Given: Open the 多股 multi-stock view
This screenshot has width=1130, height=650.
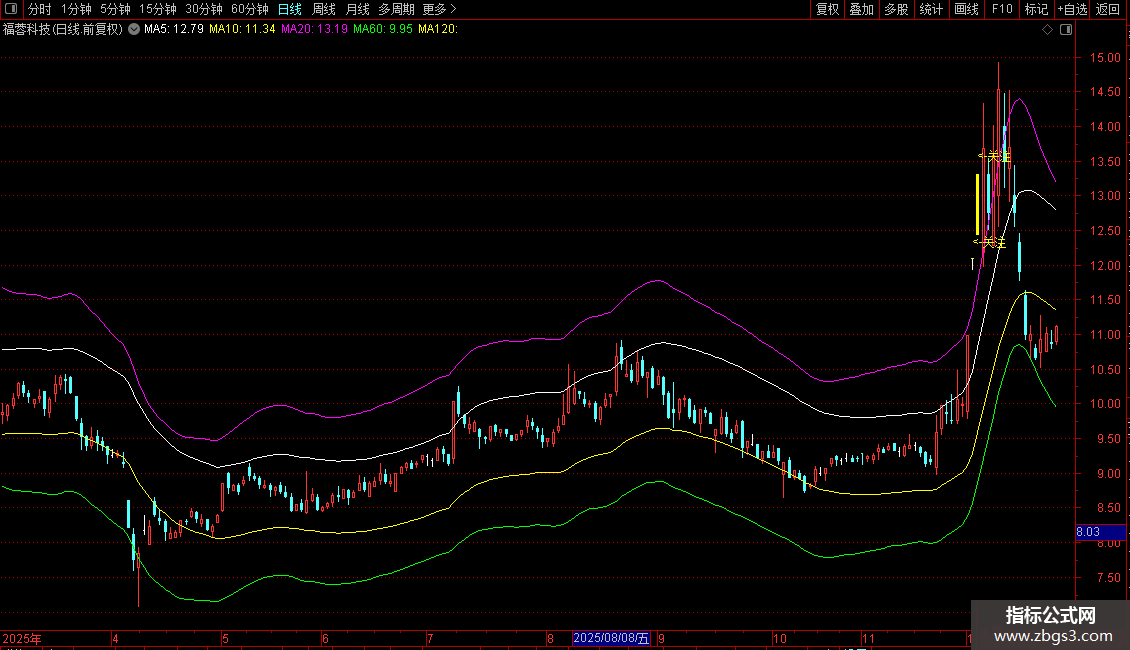Looking at the screenshot, I should 896,9.
